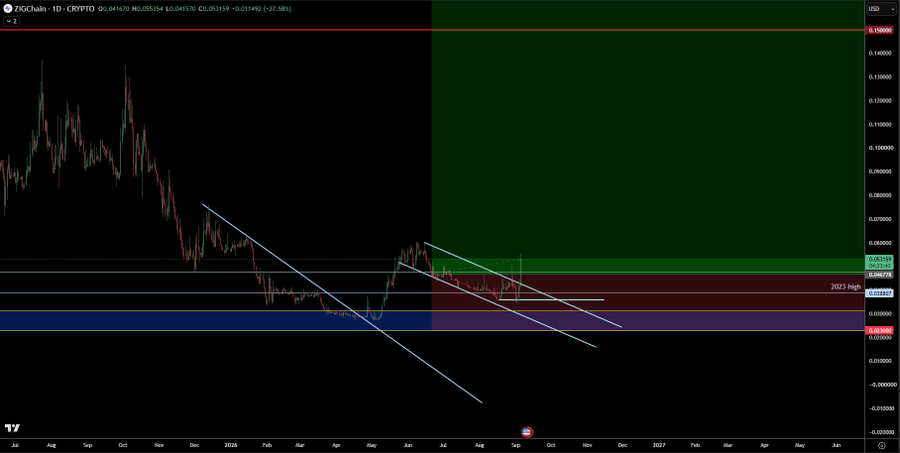Select the white 0.038807 price label
Image resolution: width=900 pixels, height=453 pixels.
879,293
